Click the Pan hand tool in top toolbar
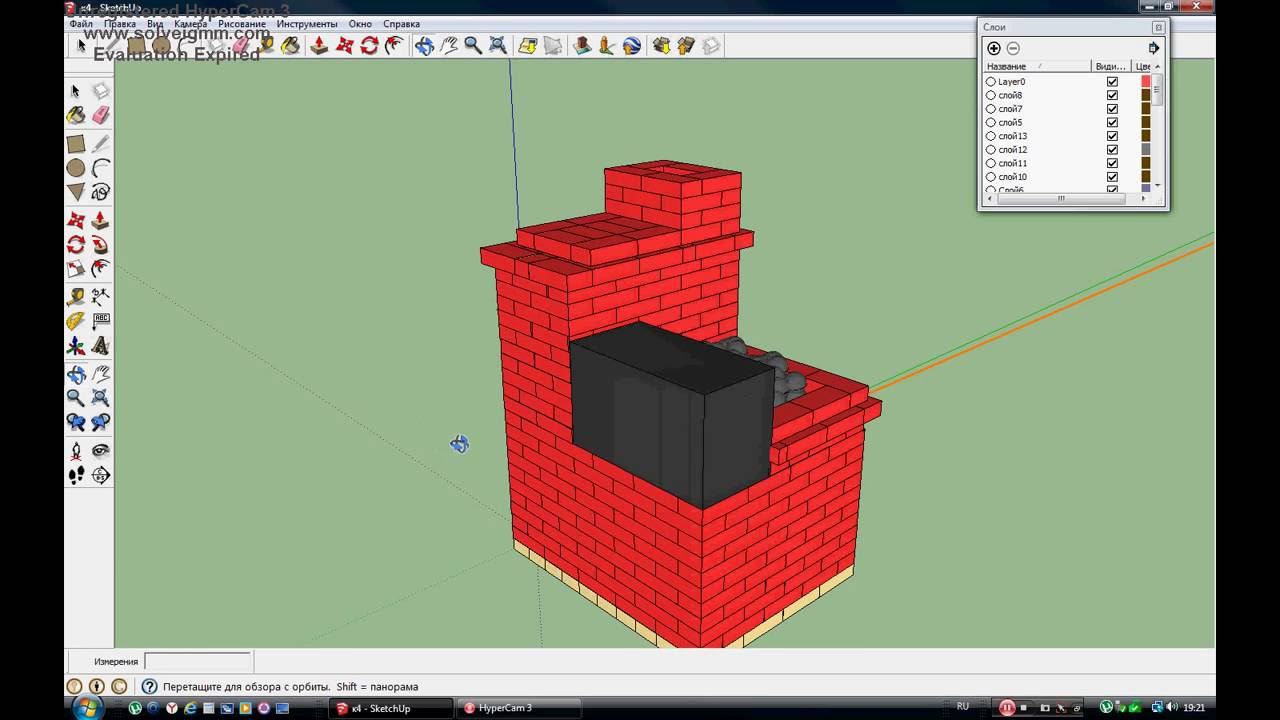The image size is (1280, 720). 449,46
